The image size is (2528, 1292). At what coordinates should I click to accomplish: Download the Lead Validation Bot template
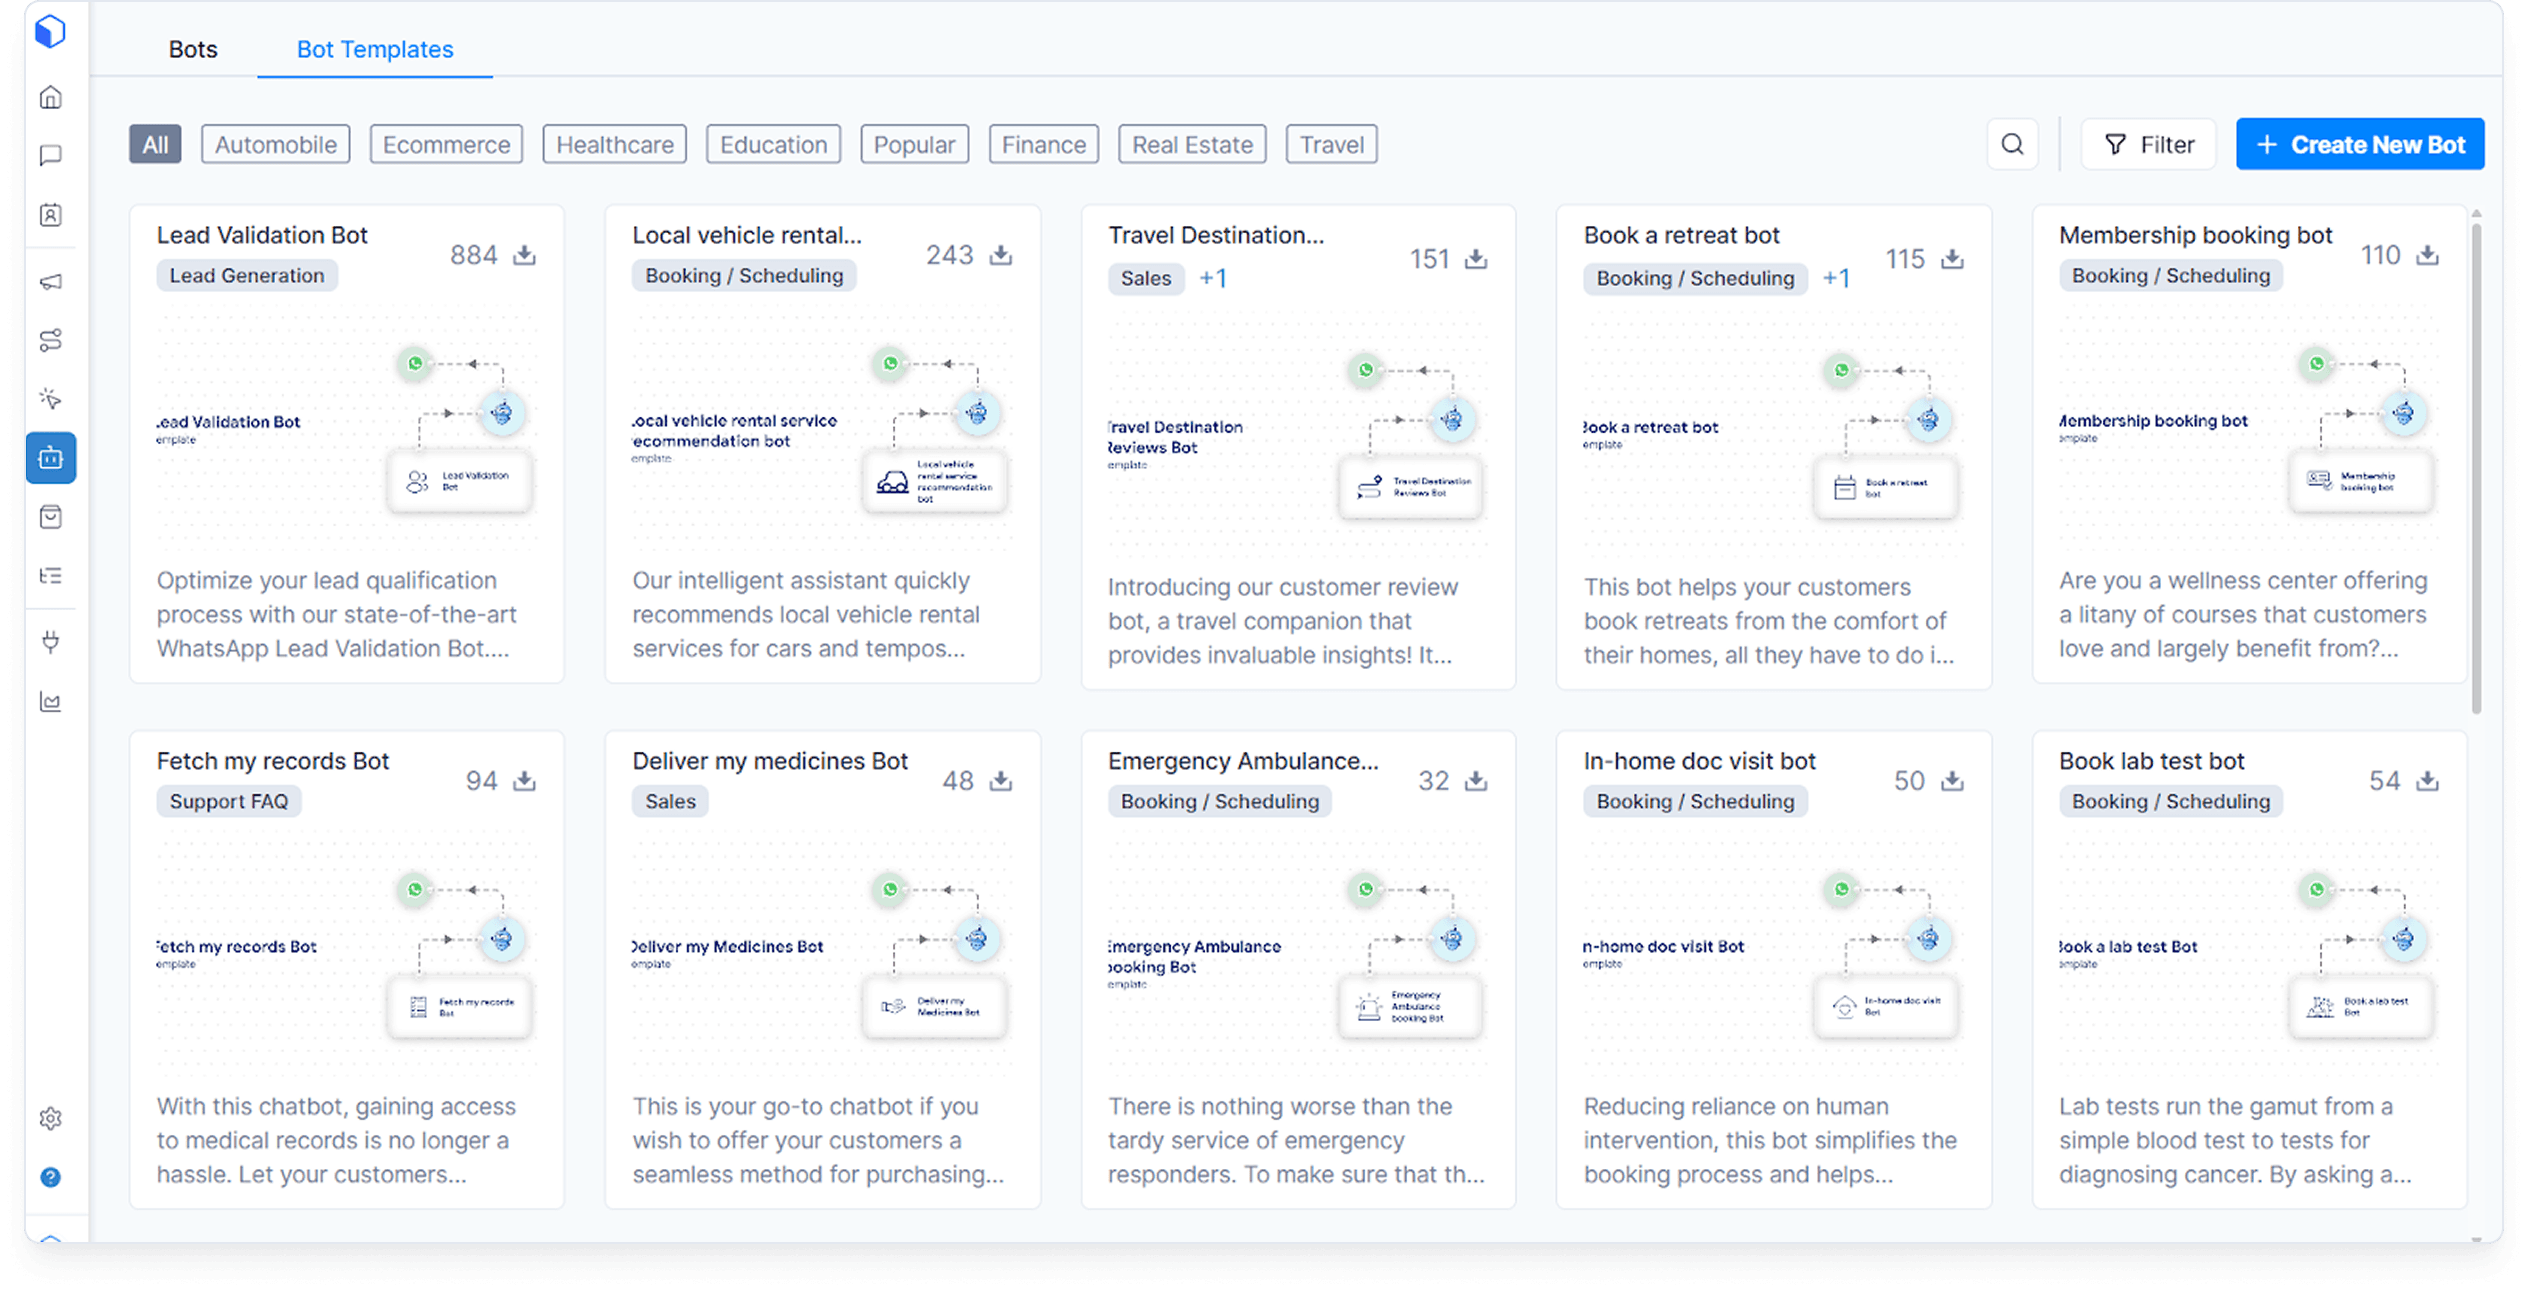pos(524,254)
